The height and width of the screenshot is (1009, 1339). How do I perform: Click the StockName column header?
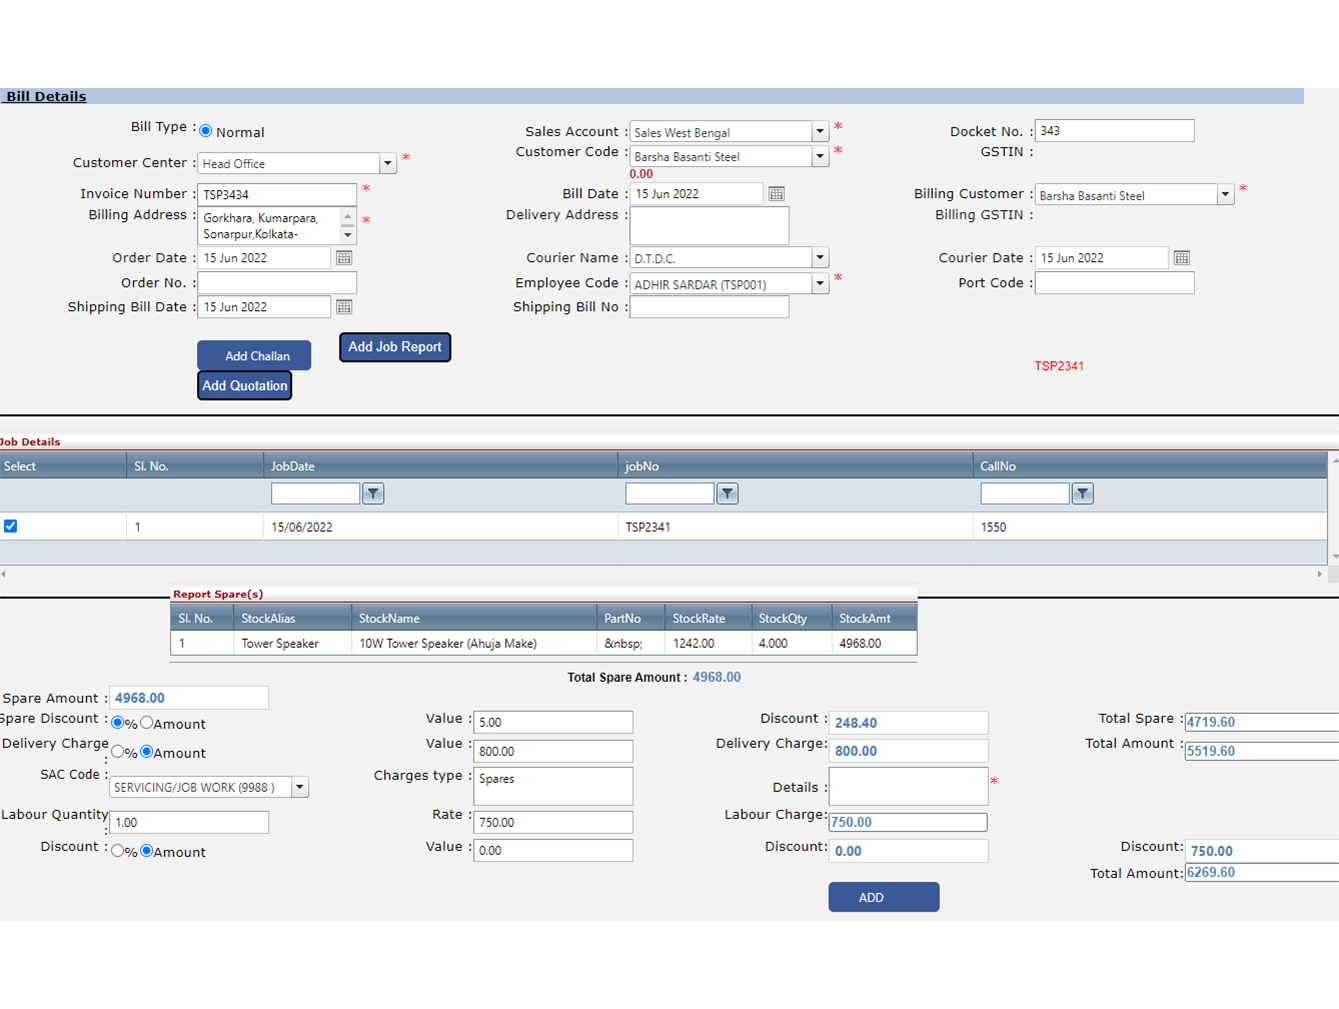(x=474, y=618)
